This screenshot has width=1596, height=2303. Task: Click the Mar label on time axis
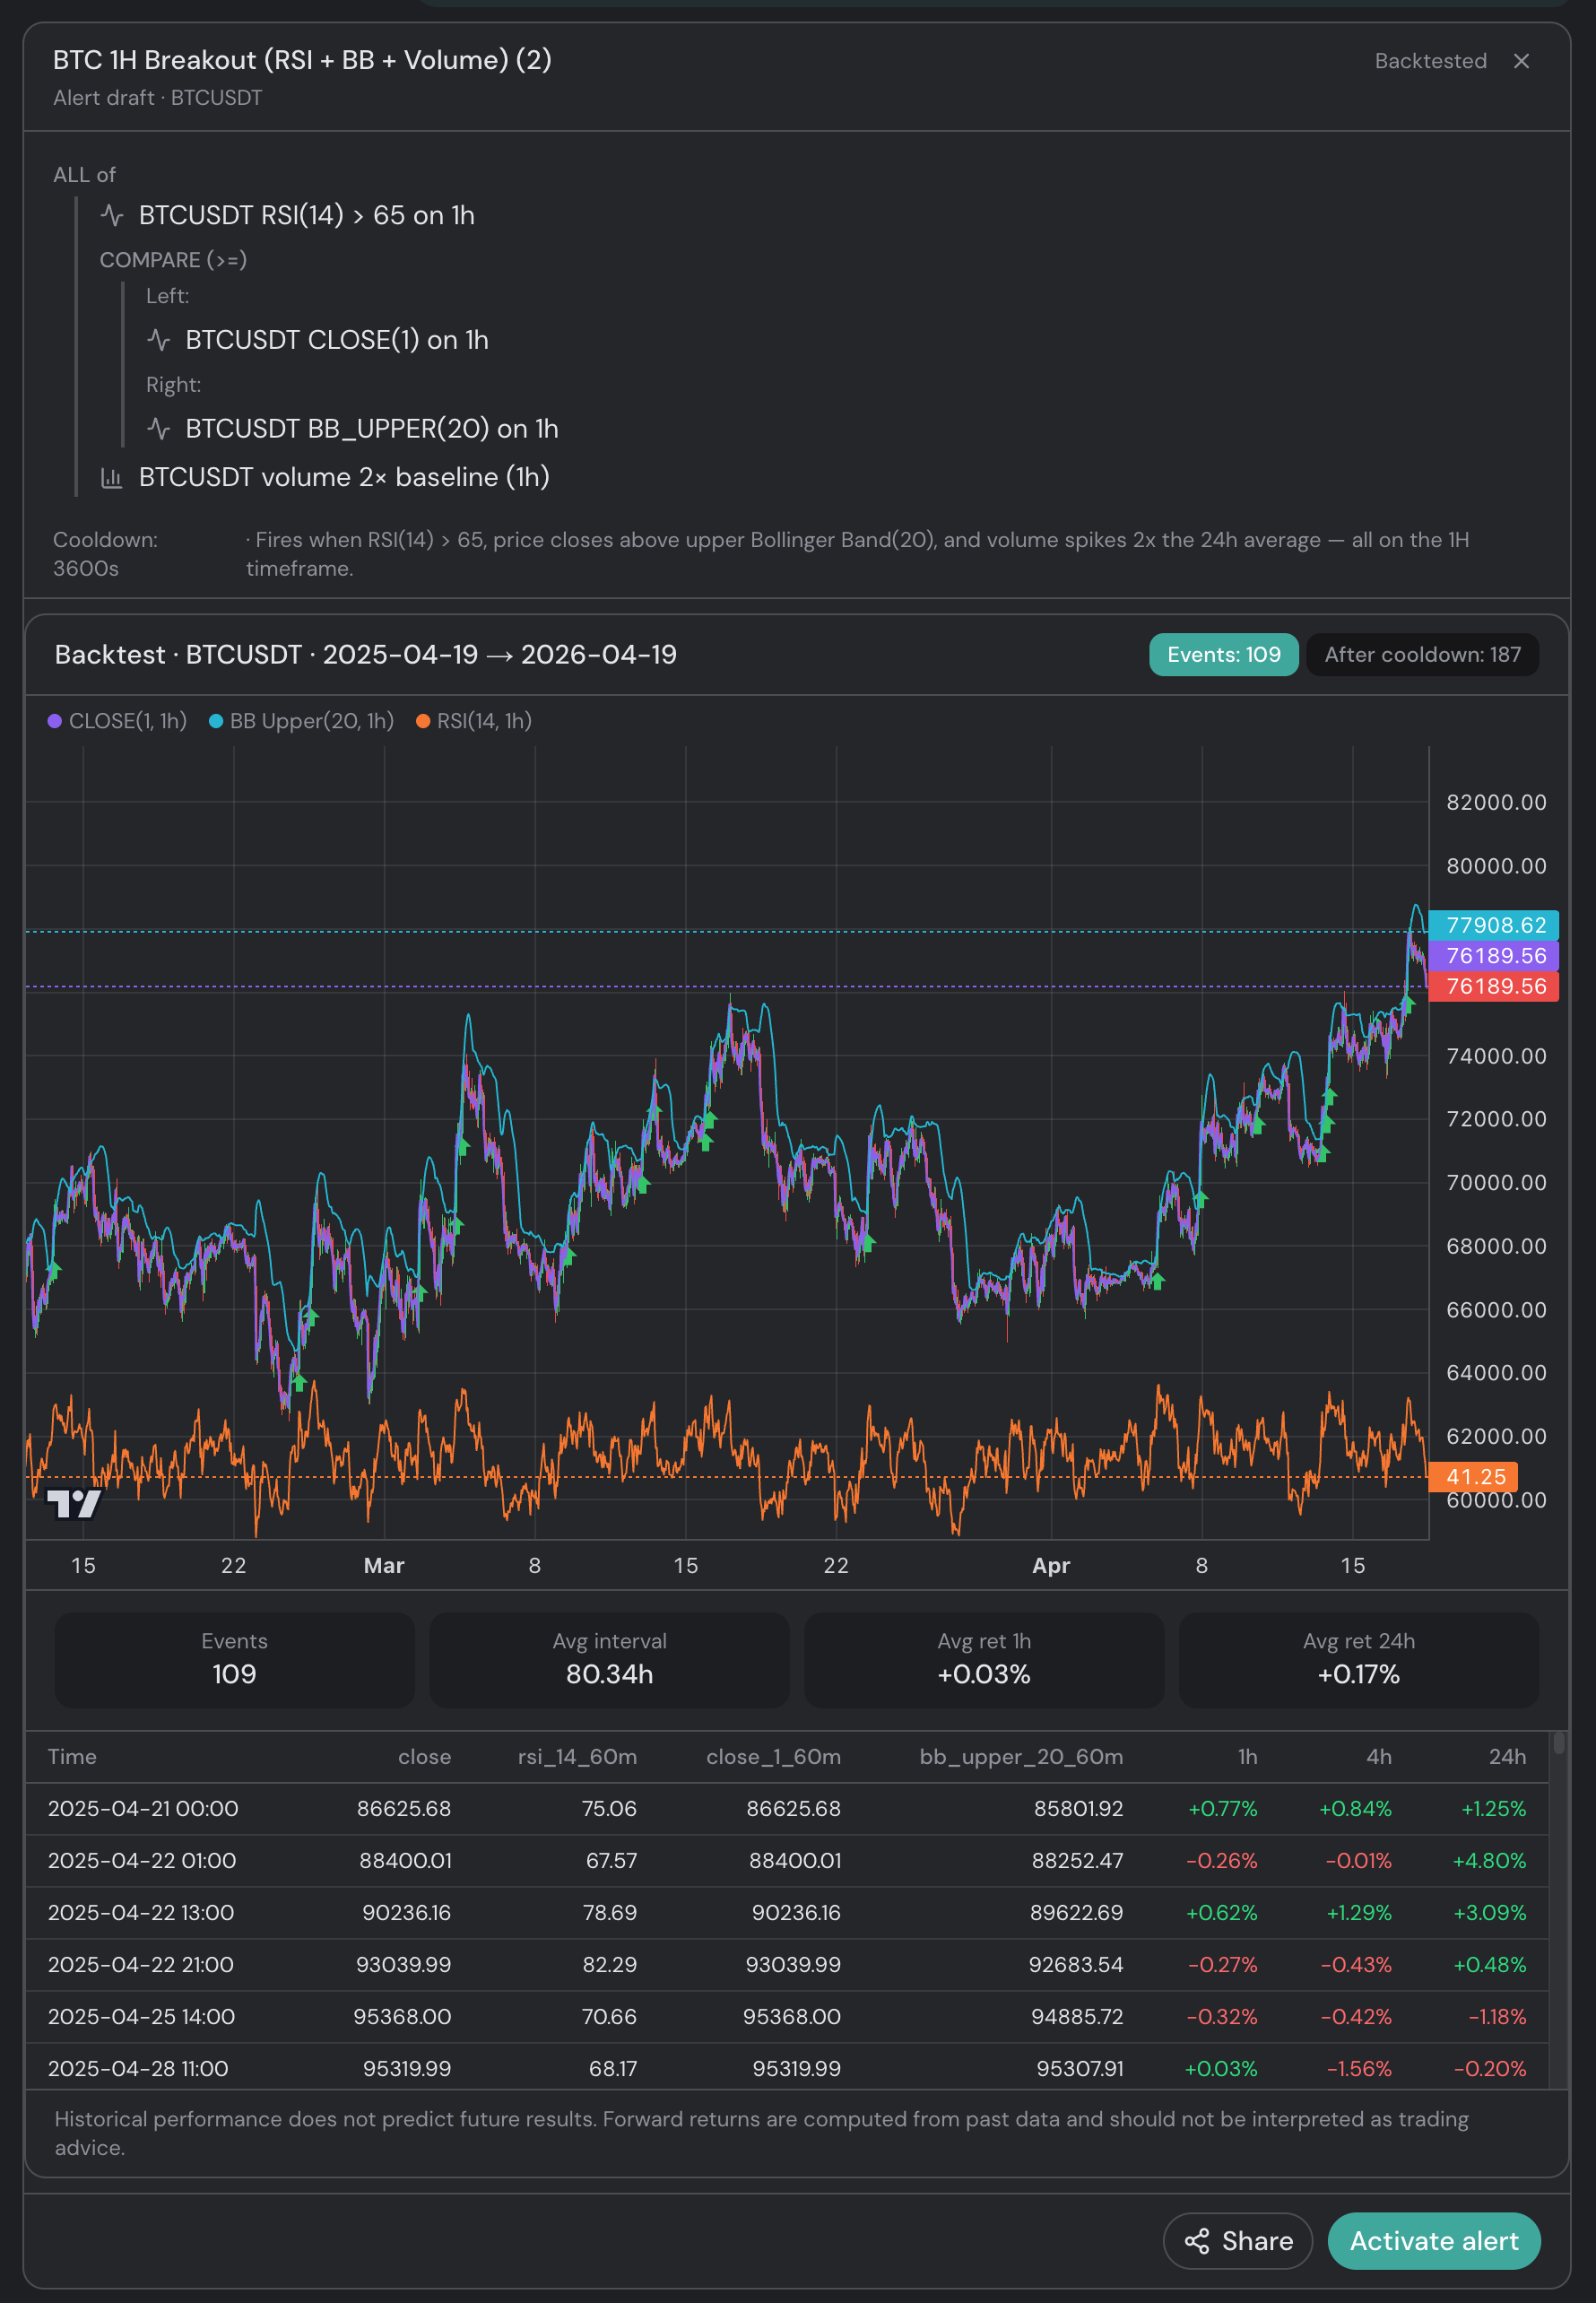384,1566
